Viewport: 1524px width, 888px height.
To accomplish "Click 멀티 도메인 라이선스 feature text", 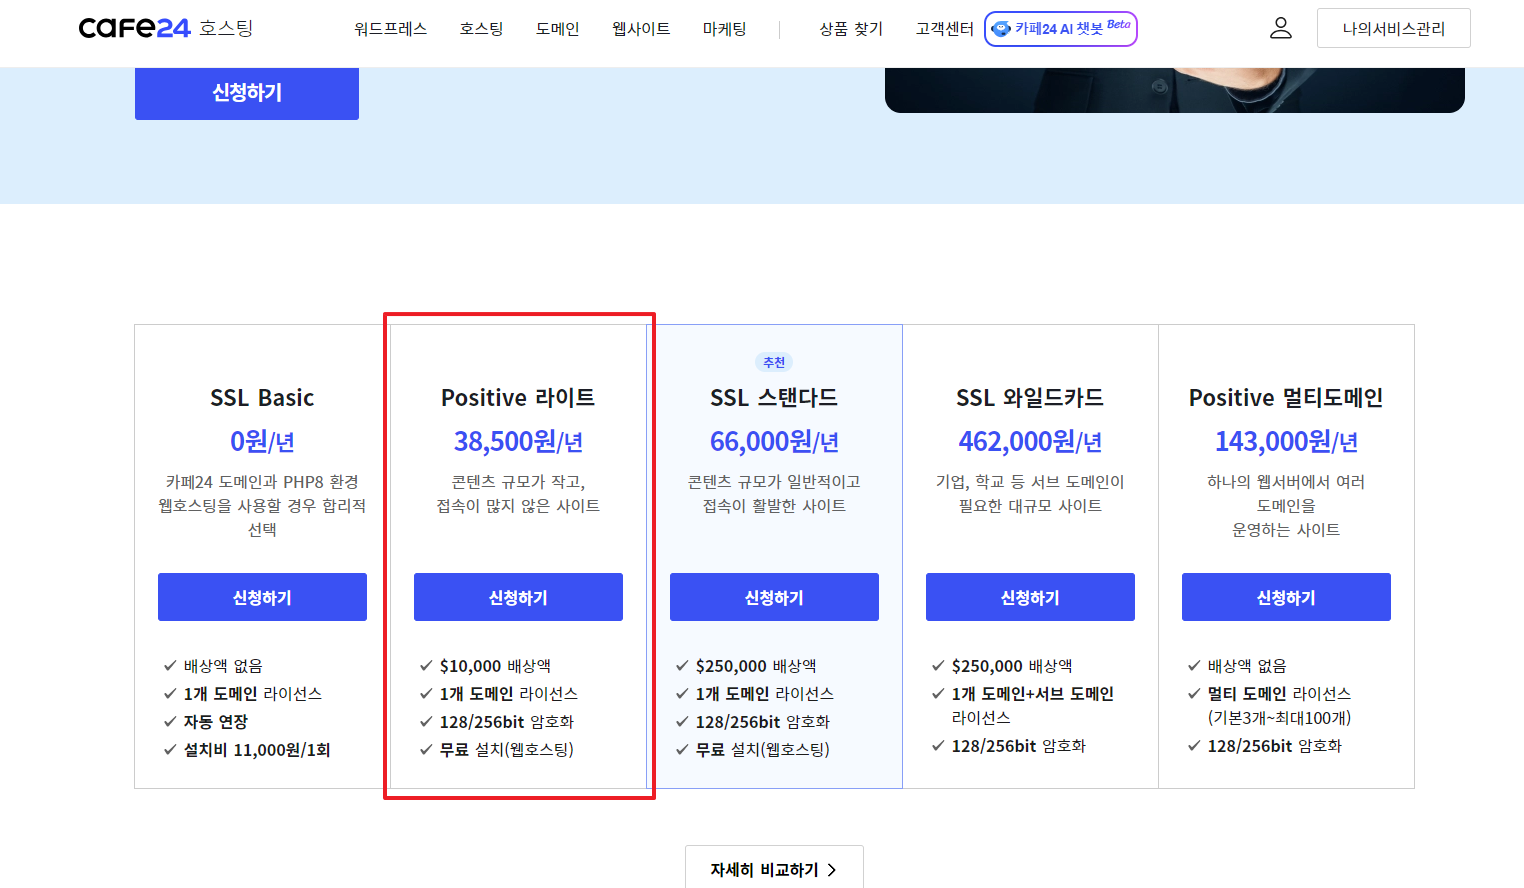I will (1279, 694).
